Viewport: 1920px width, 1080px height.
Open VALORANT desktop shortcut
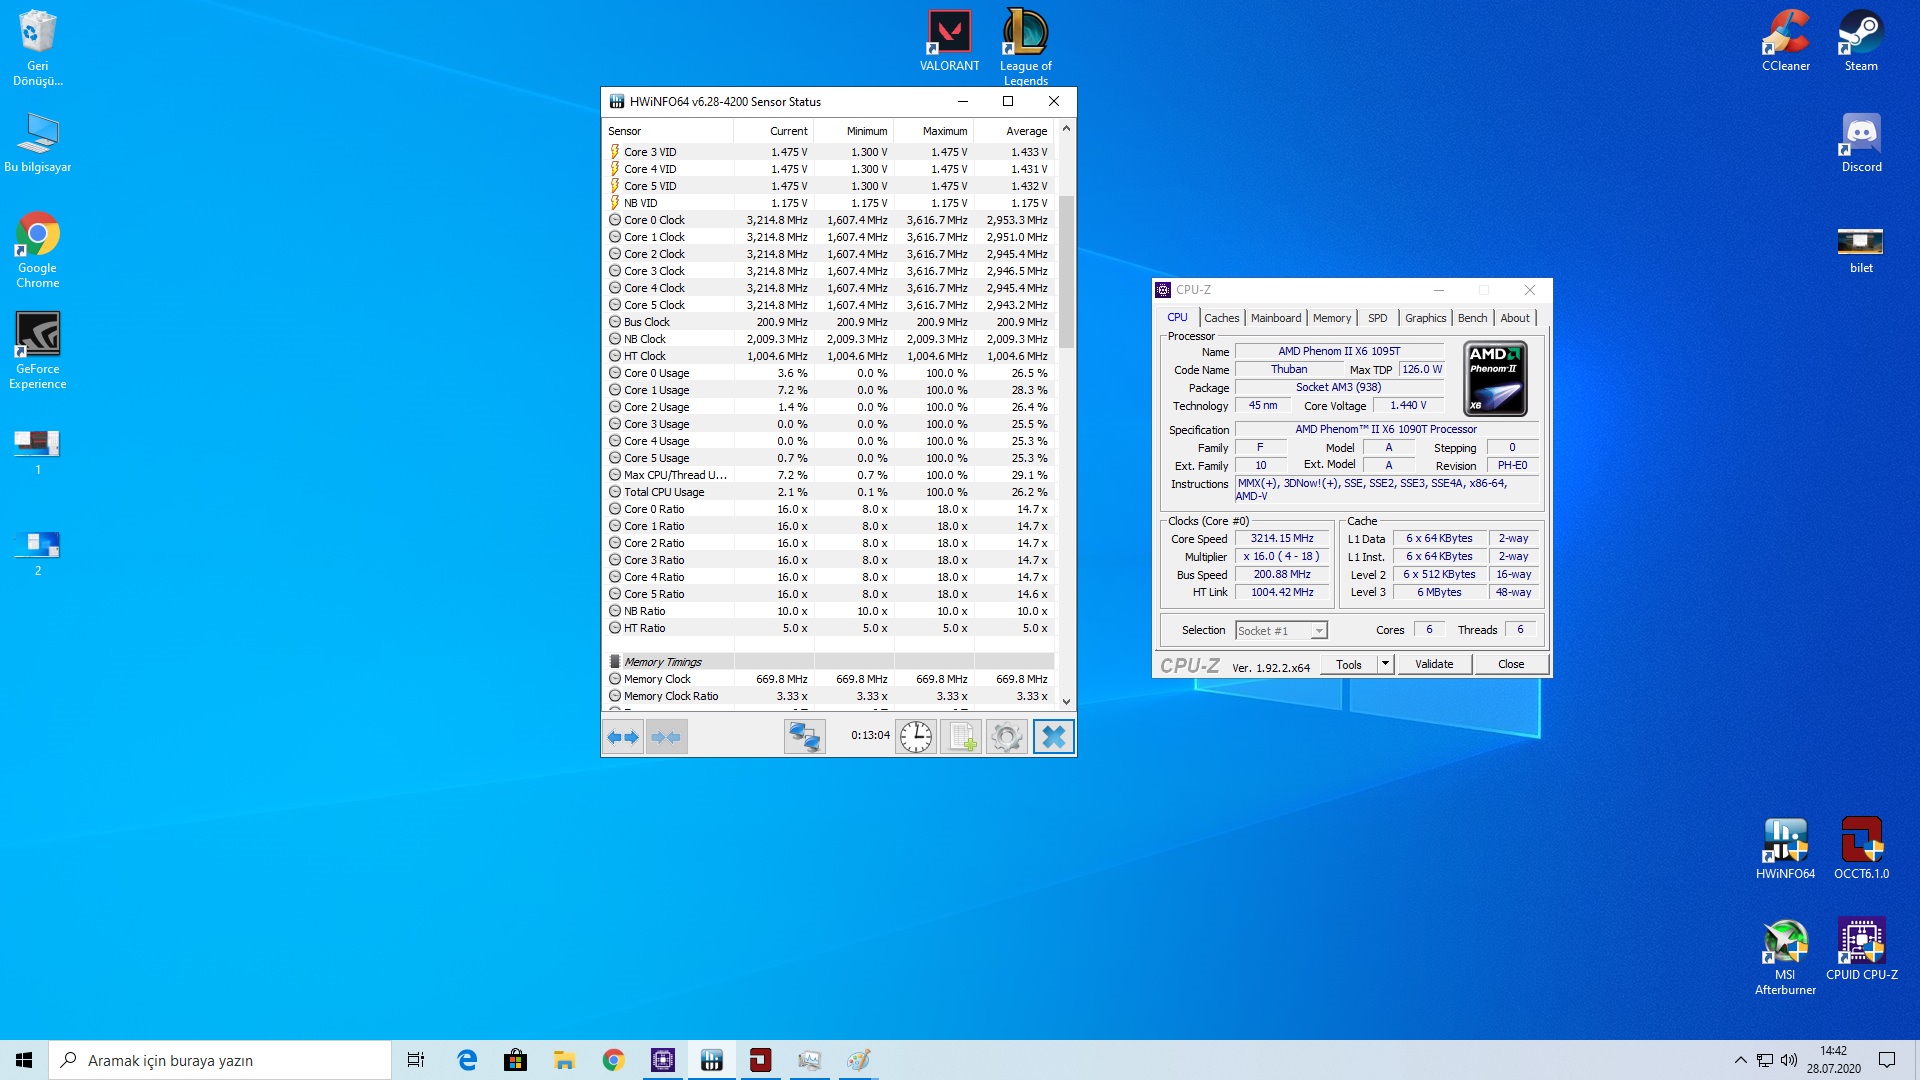(949, 41)
